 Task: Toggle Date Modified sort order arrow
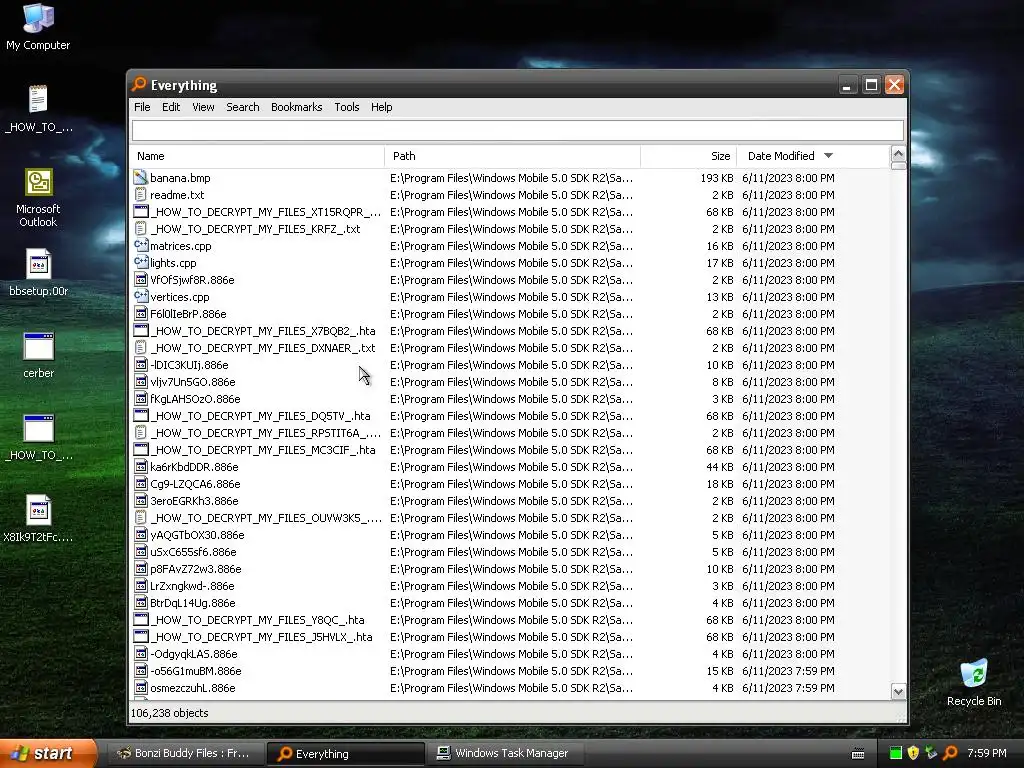point(828,156)
